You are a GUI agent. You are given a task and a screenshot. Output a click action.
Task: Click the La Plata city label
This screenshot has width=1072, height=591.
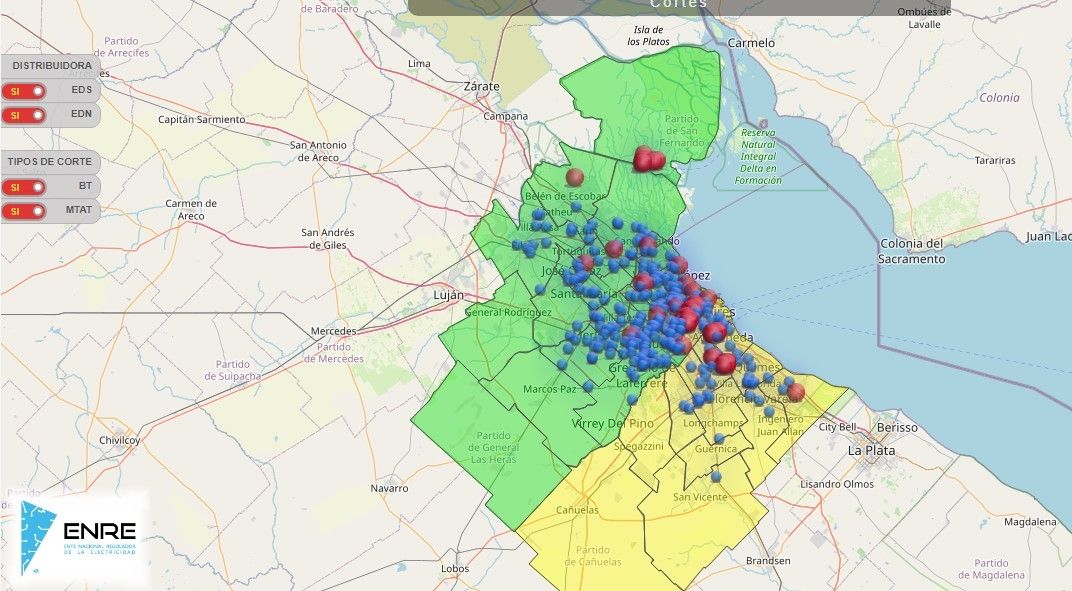tap(870, 450)
